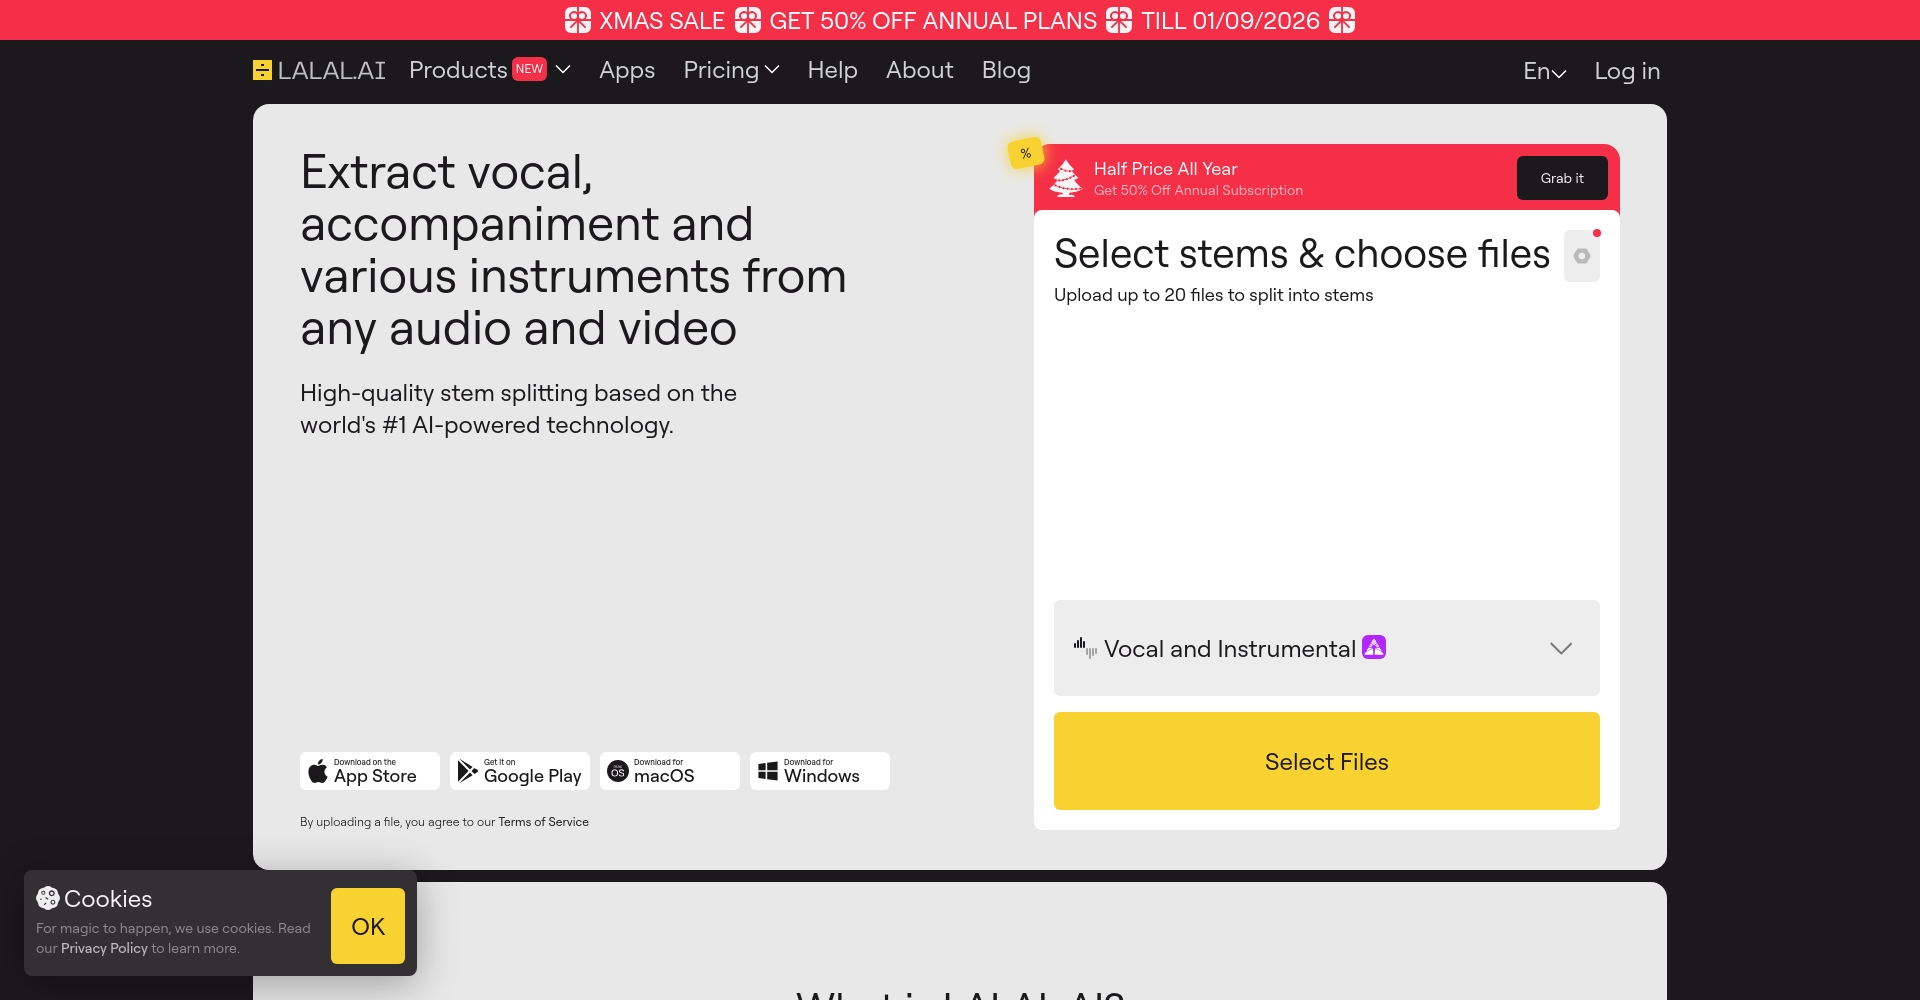
Task: Download the macOS app via badge
Action: tap(670, 771)
